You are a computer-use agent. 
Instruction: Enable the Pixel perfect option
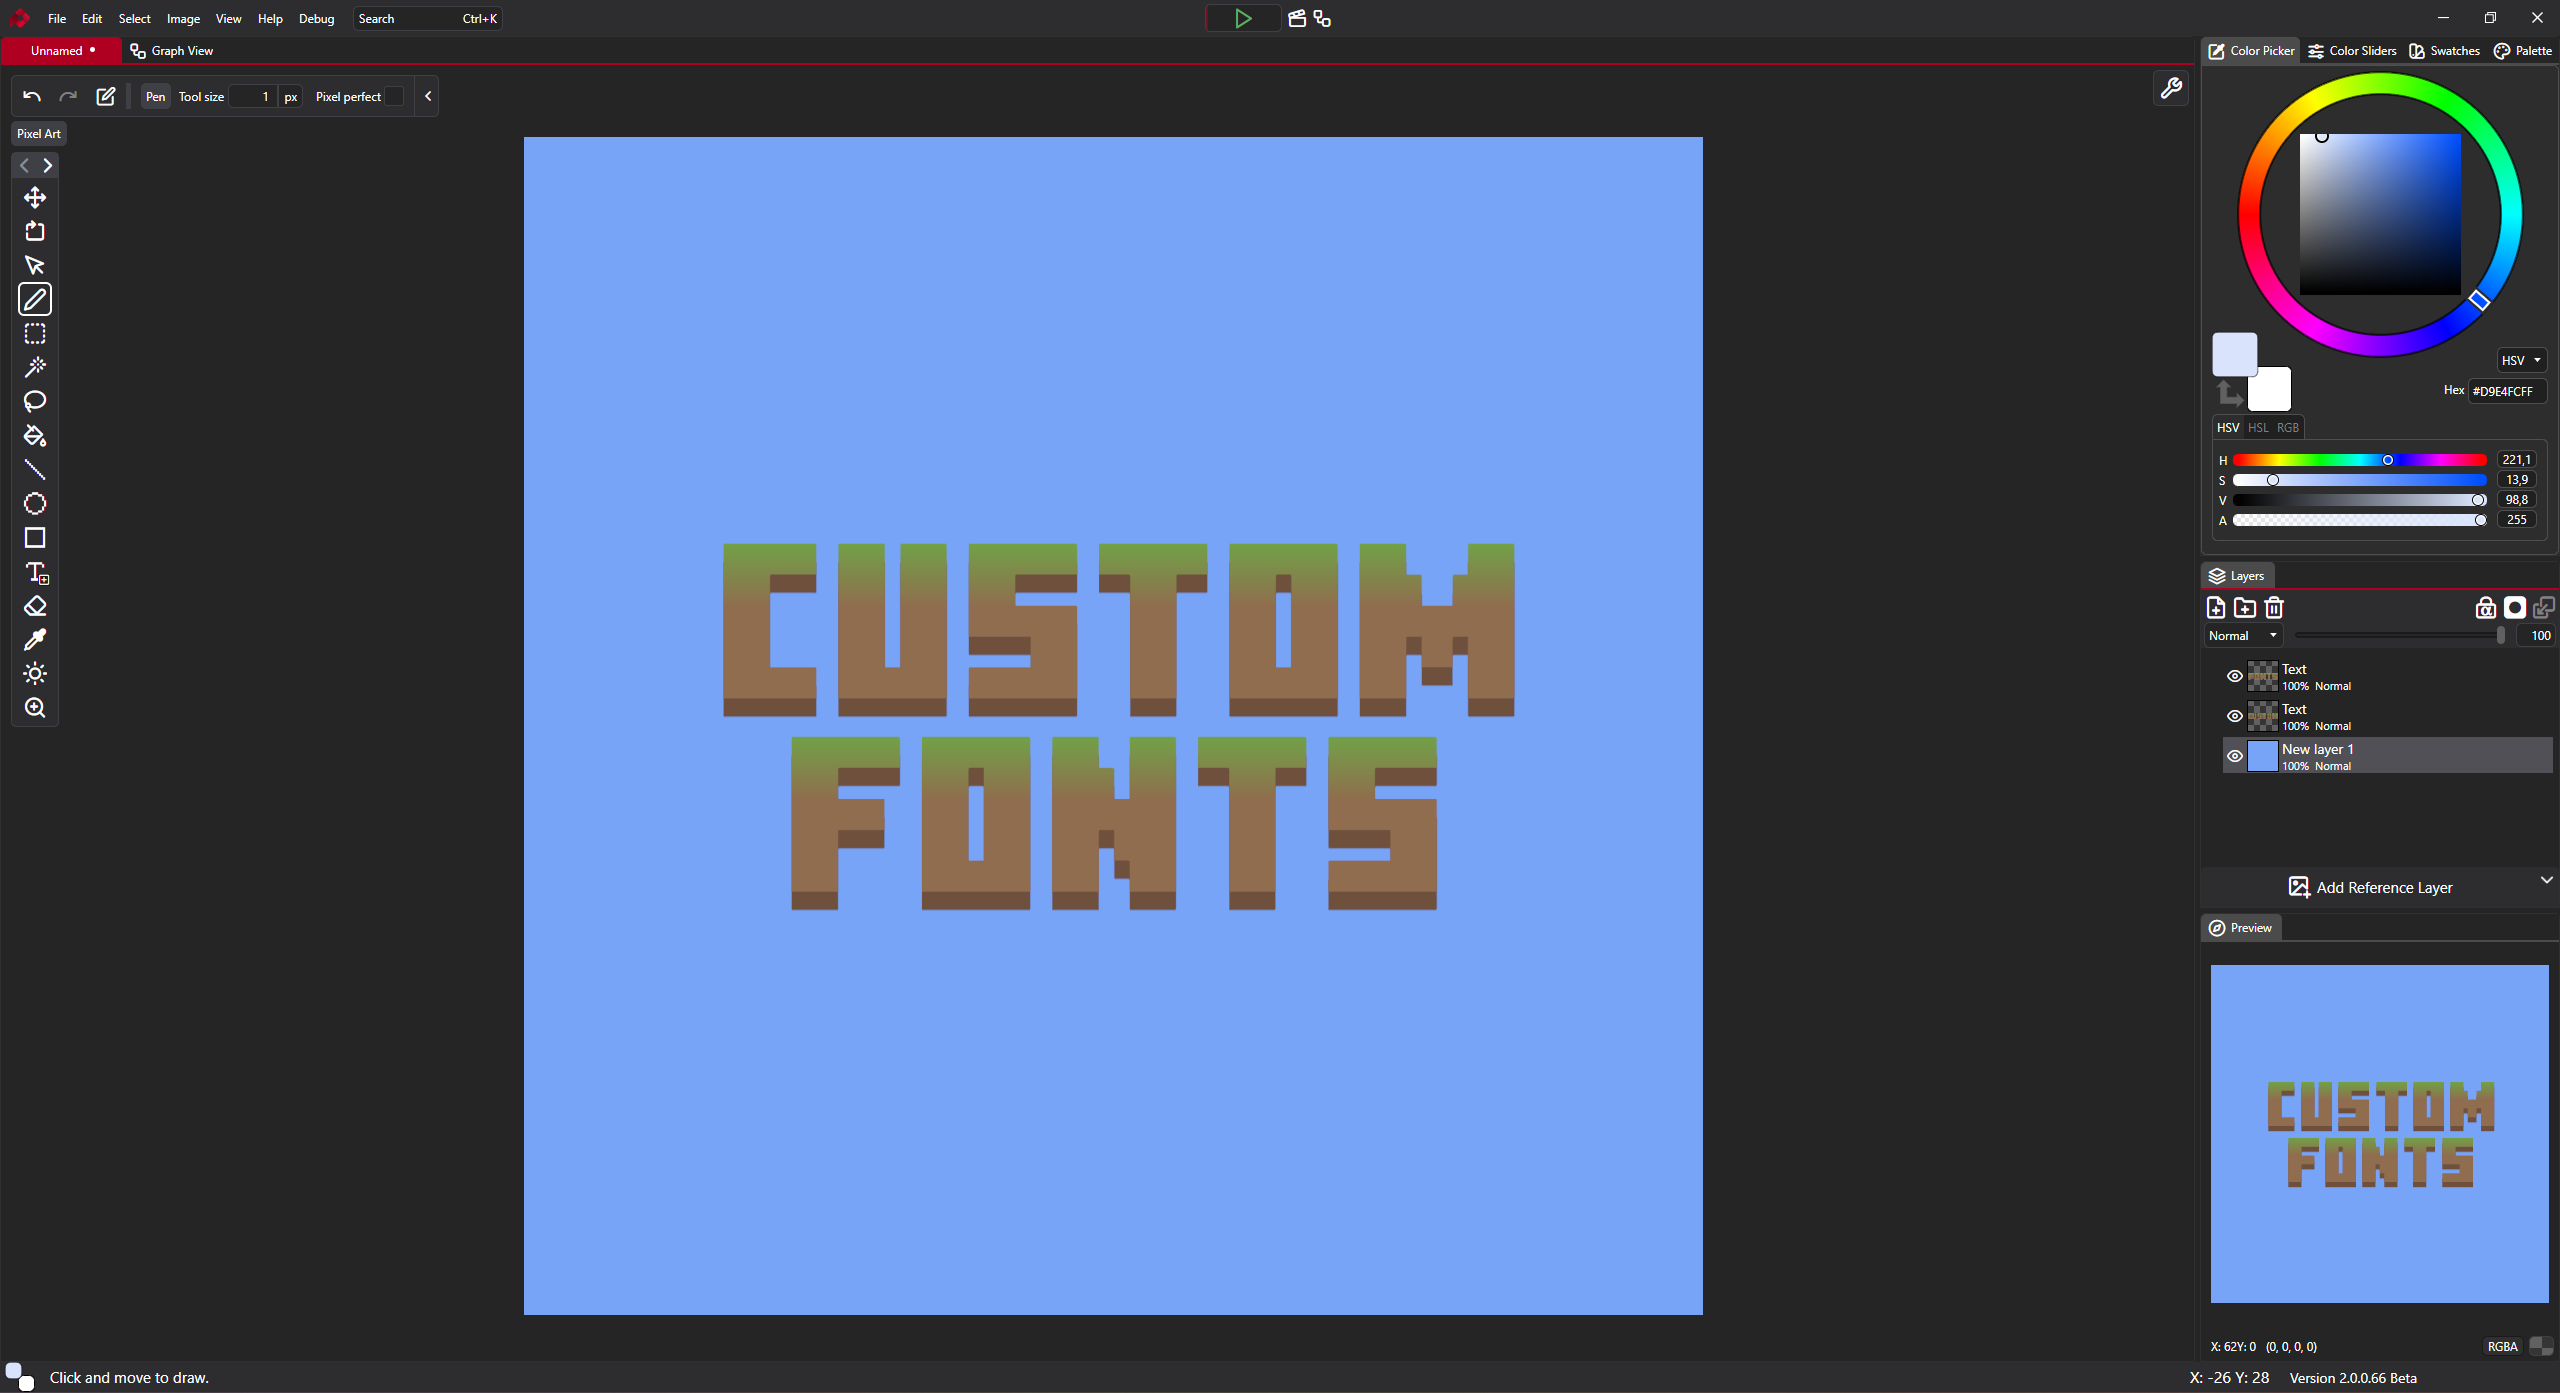(396, 96)
